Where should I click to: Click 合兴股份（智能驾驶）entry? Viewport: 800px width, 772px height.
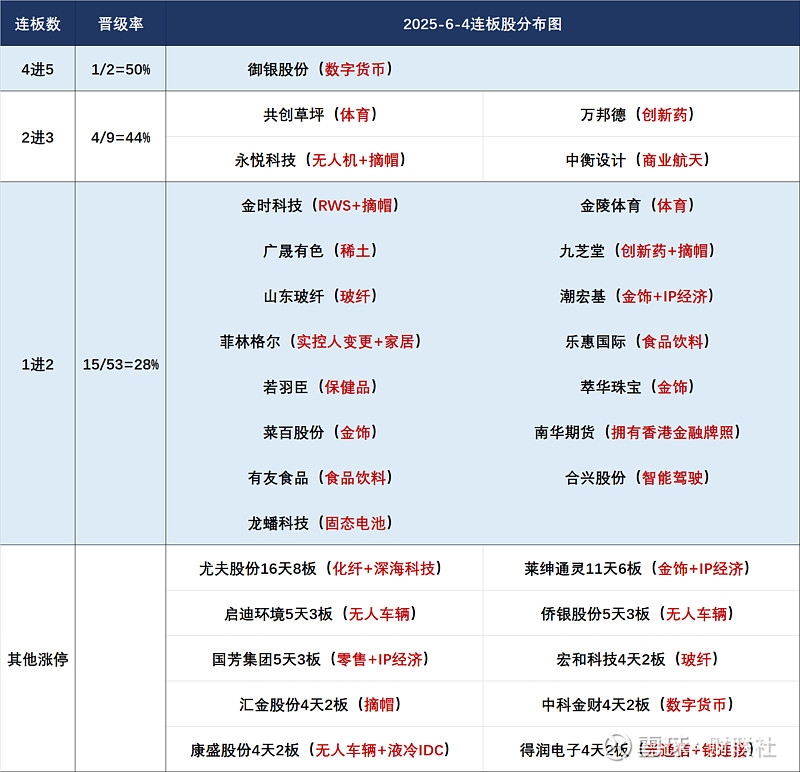637,478
